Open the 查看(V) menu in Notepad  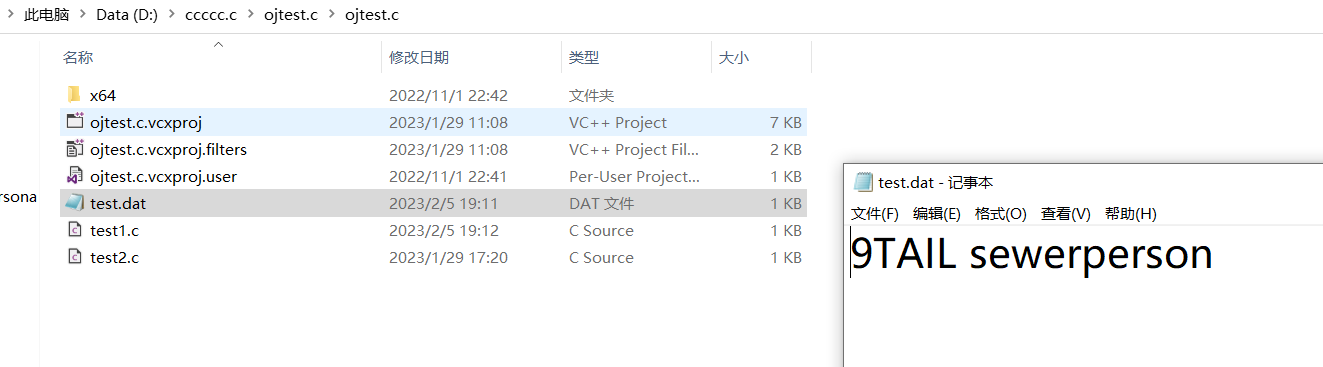[x=1065, y=214]
